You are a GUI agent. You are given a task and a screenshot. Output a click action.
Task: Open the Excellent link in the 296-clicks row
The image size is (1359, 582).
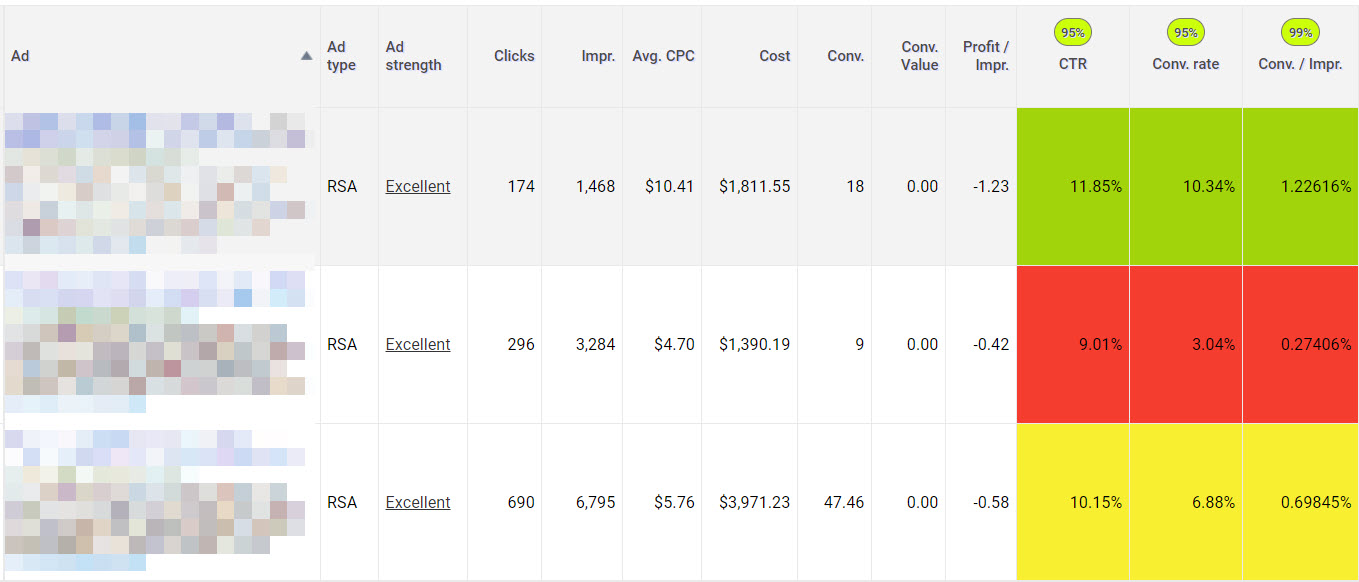pos(418,344)
